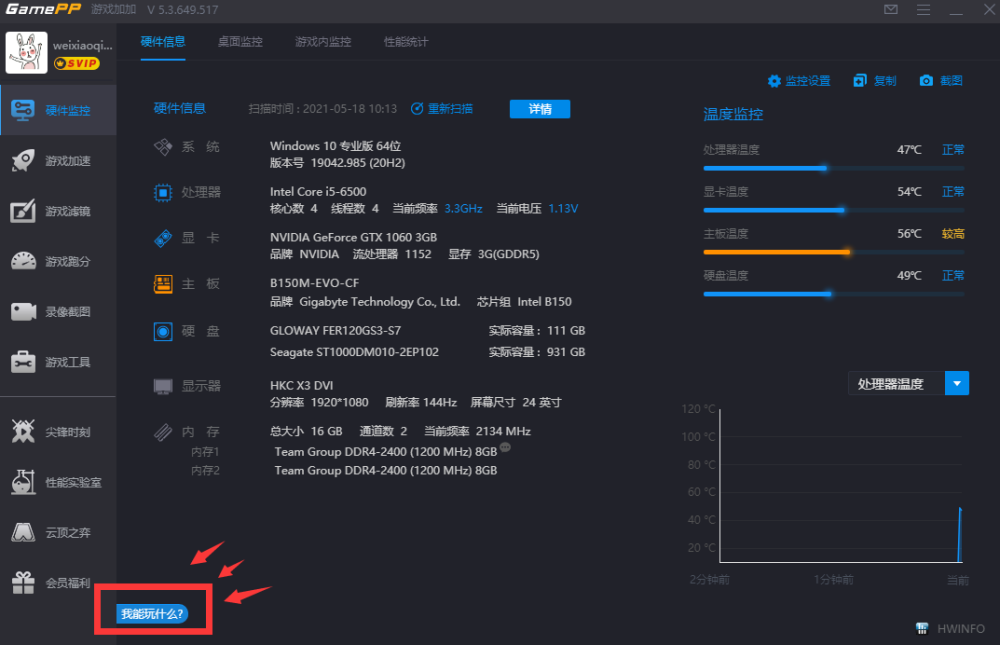Open 游戏工具 toolbox icon
The image size is (1000, 645).
tap(23, 362)
